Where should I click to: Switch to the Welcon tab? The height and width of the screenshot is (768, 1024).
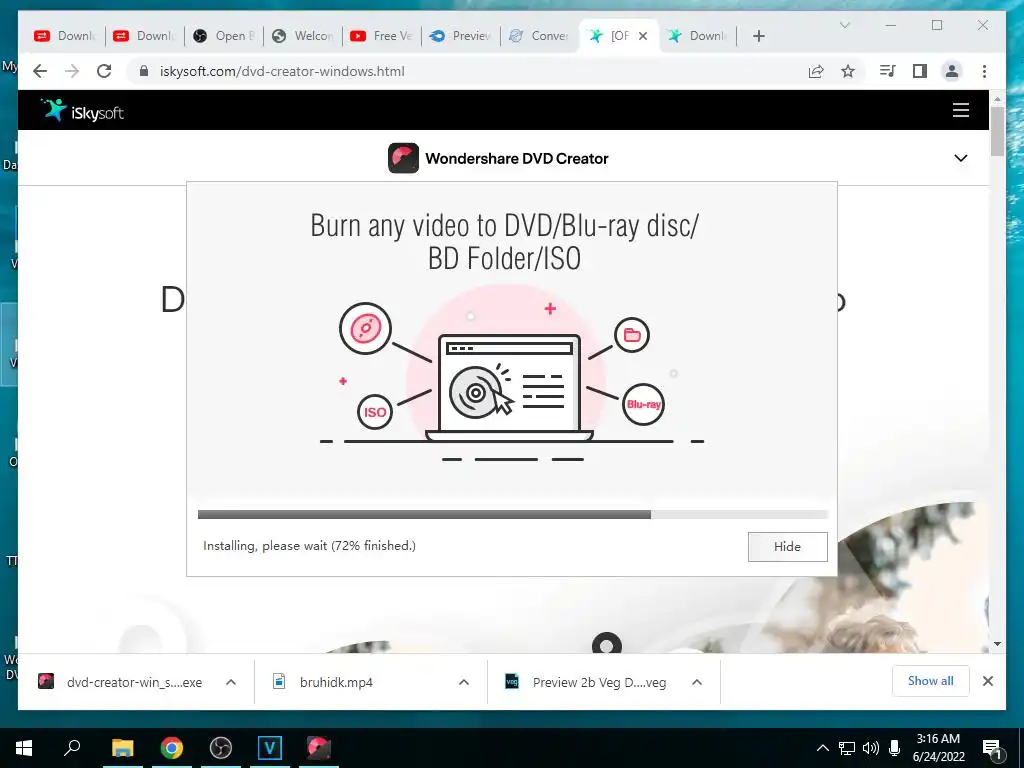303,36
